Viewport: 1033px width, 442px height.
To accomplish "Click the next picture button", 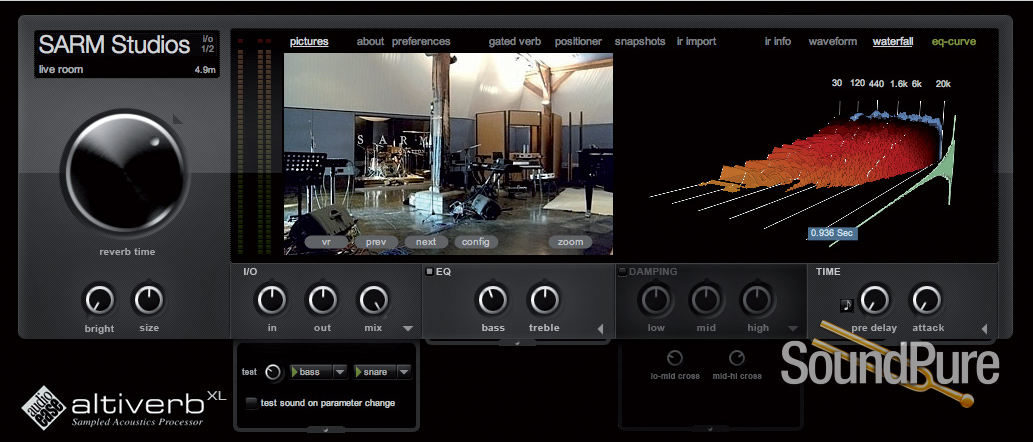I will click(x=426, y=242).
